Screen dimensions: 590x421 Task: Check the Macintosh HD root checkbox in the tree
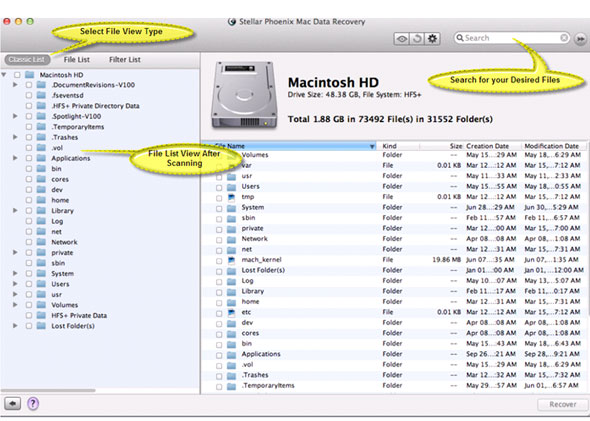click(17, 75)
